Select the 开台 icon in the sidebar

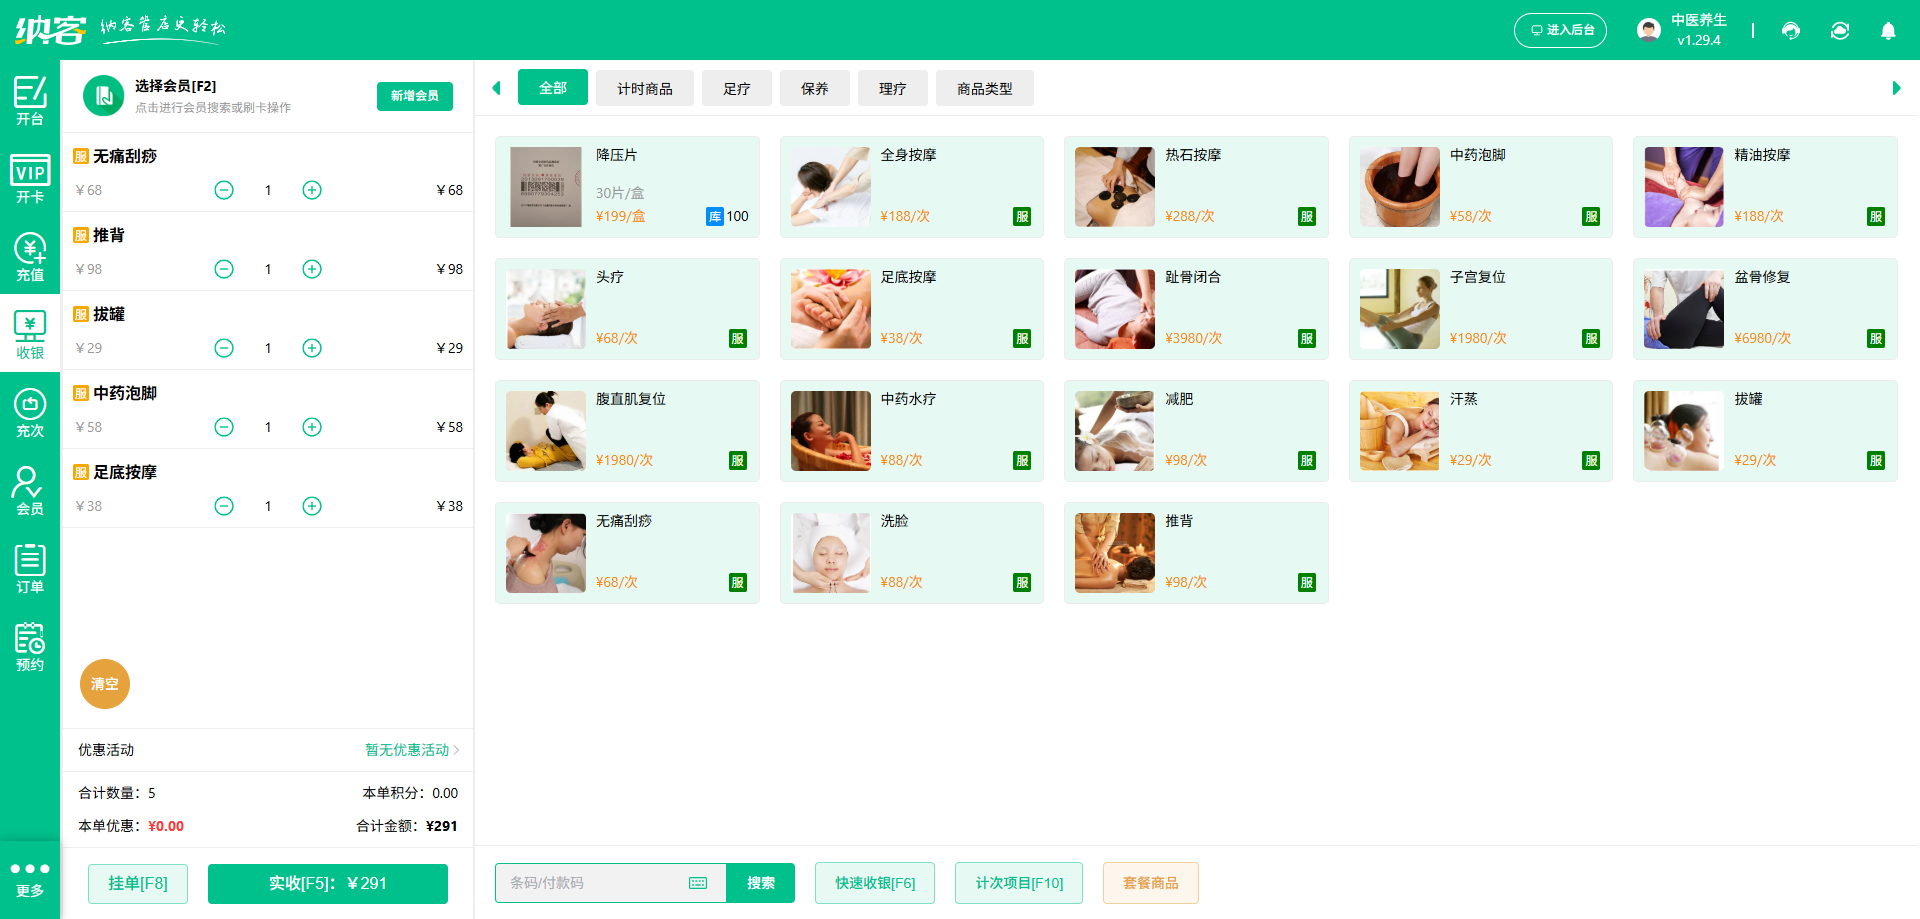click(x=30, y=103)
